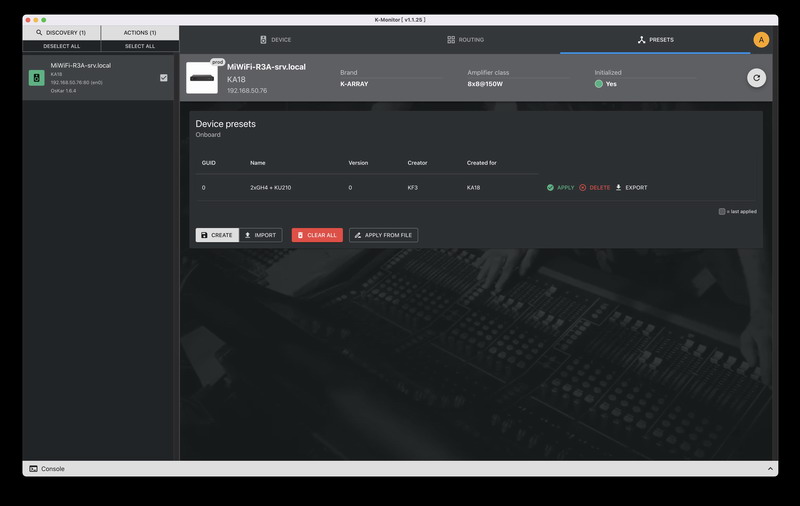Image resolution: width=800 pixels, height=506 pixels.
Task: Click the KA18 amplifier thumbnail image
Action: click(x=201, y=78)
